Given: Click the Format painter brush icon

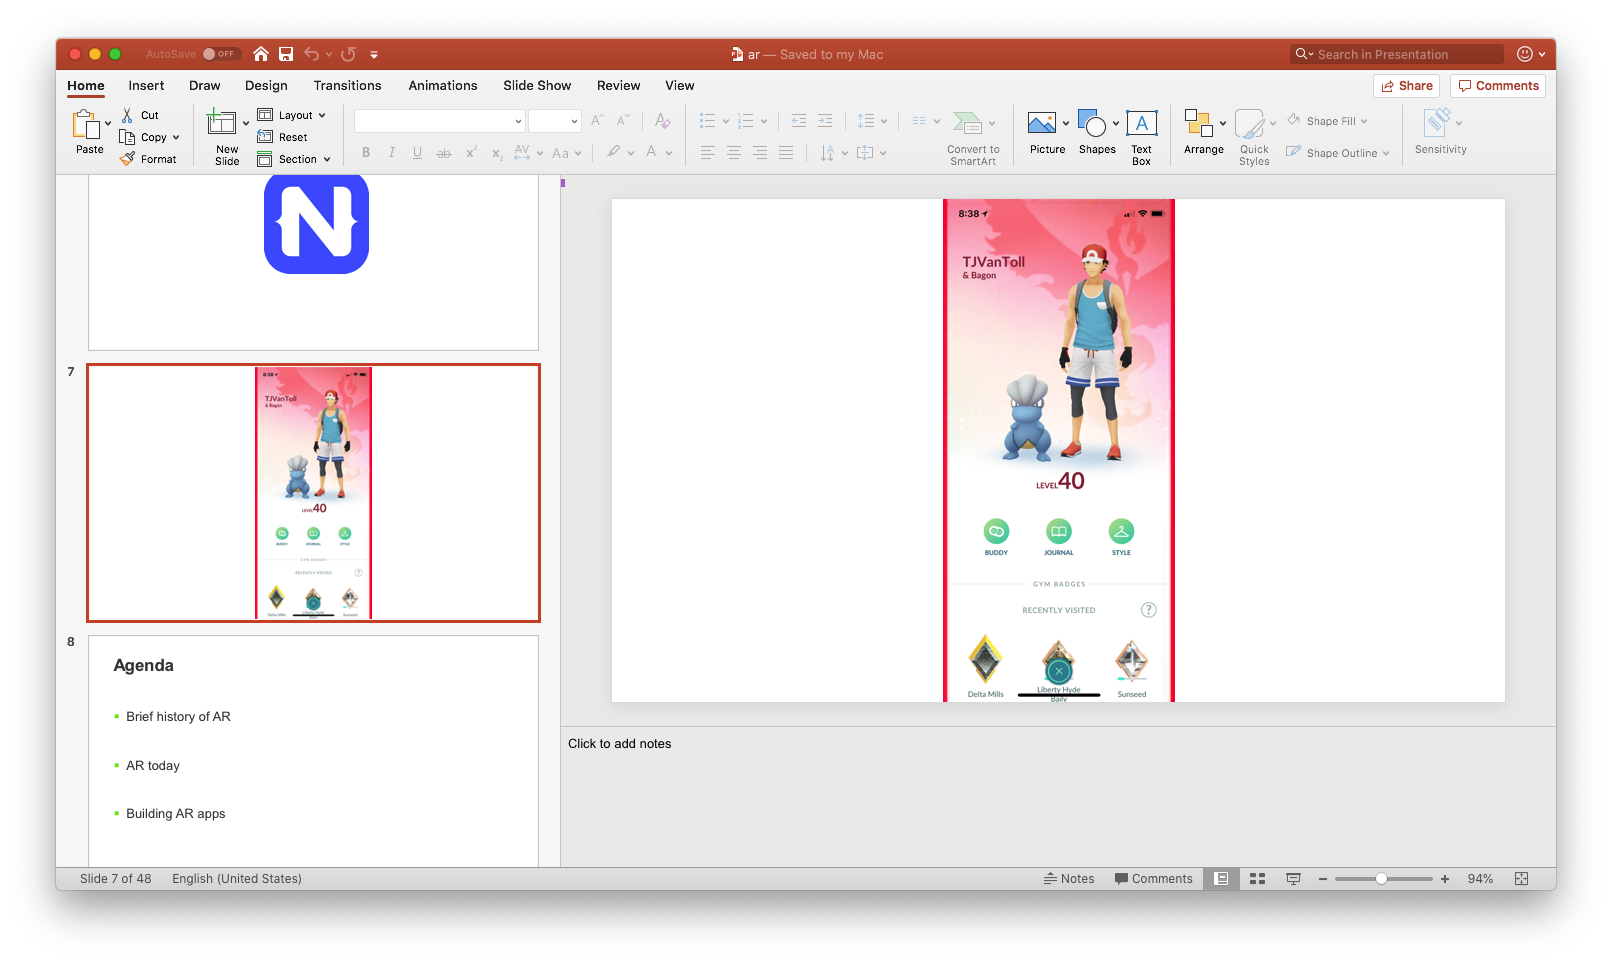Looking at the screenshot, I should [x=127, y=159].
